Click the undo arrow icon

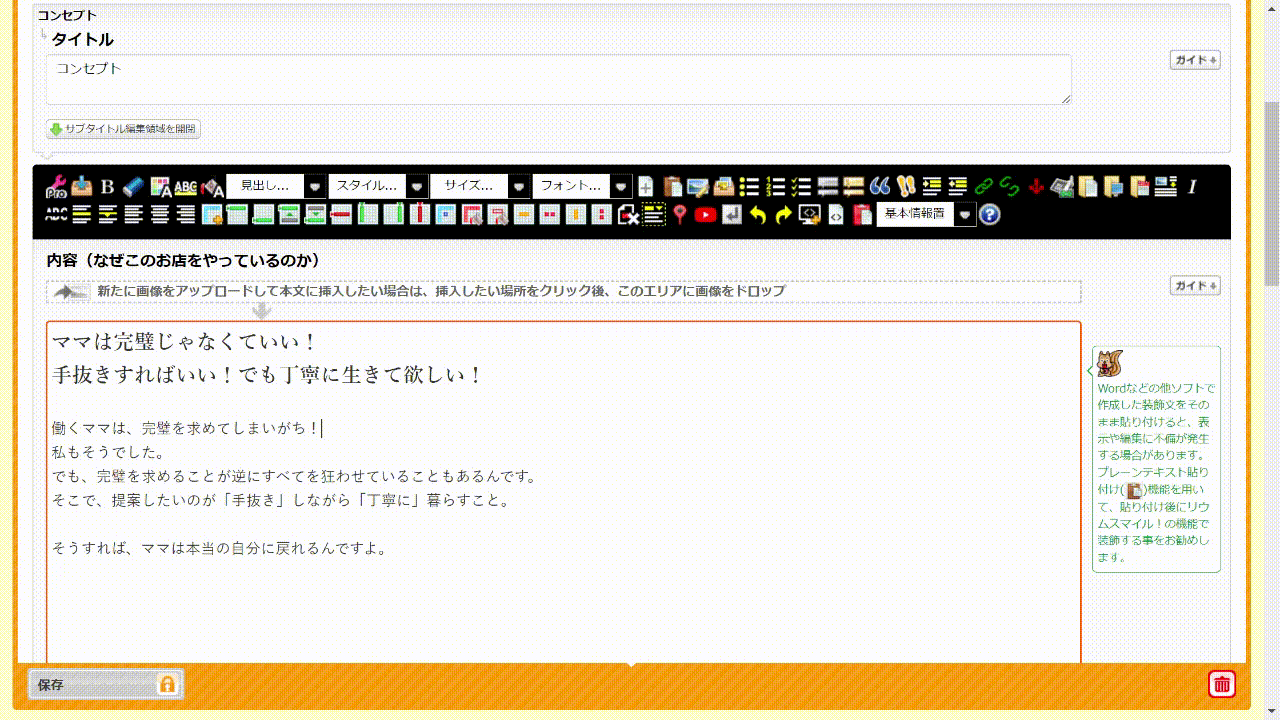pos(758,215)
